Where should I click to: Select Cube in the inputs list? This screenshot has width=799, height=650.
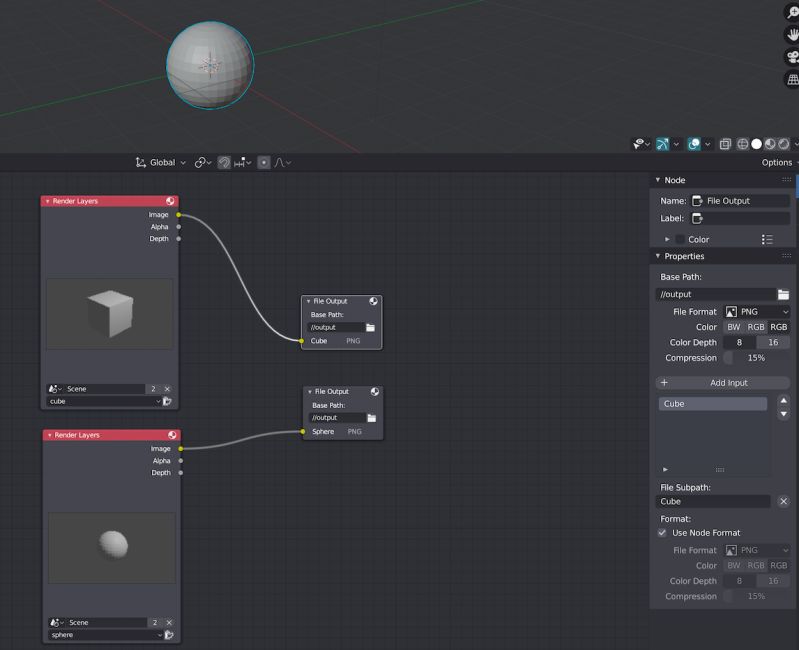(713, 404)
